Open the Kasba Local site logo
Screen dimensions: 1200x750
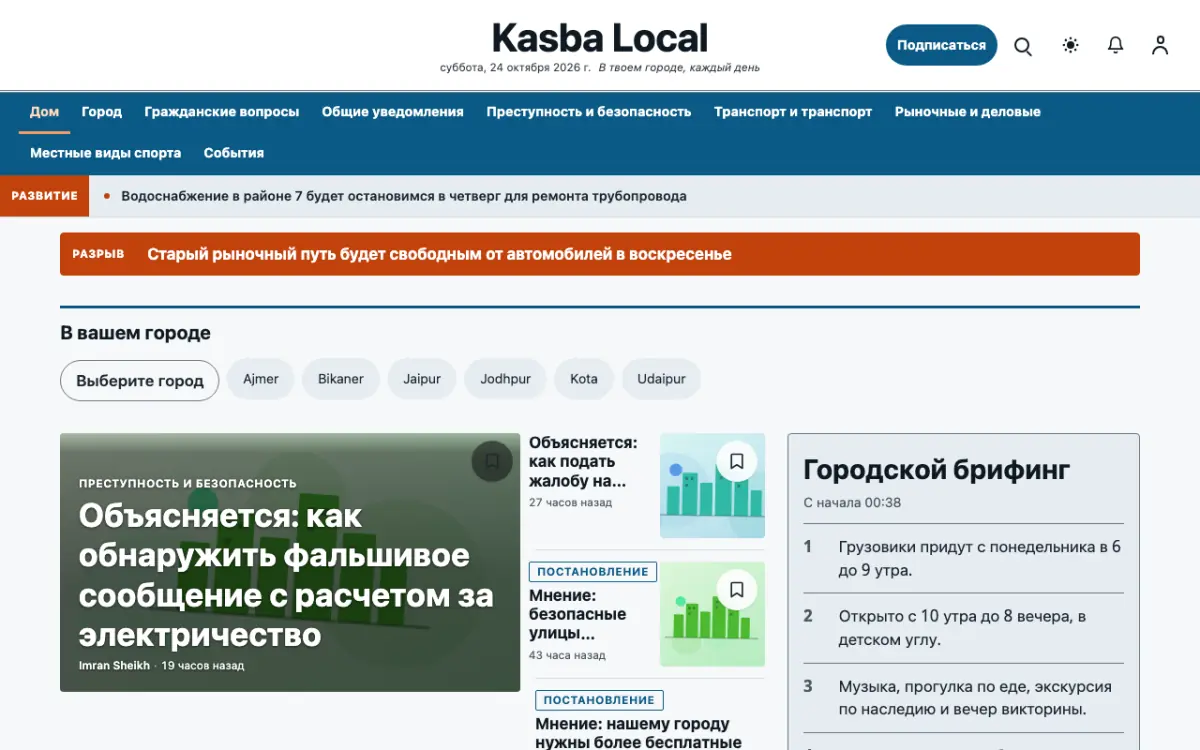[x=600, y=38]
